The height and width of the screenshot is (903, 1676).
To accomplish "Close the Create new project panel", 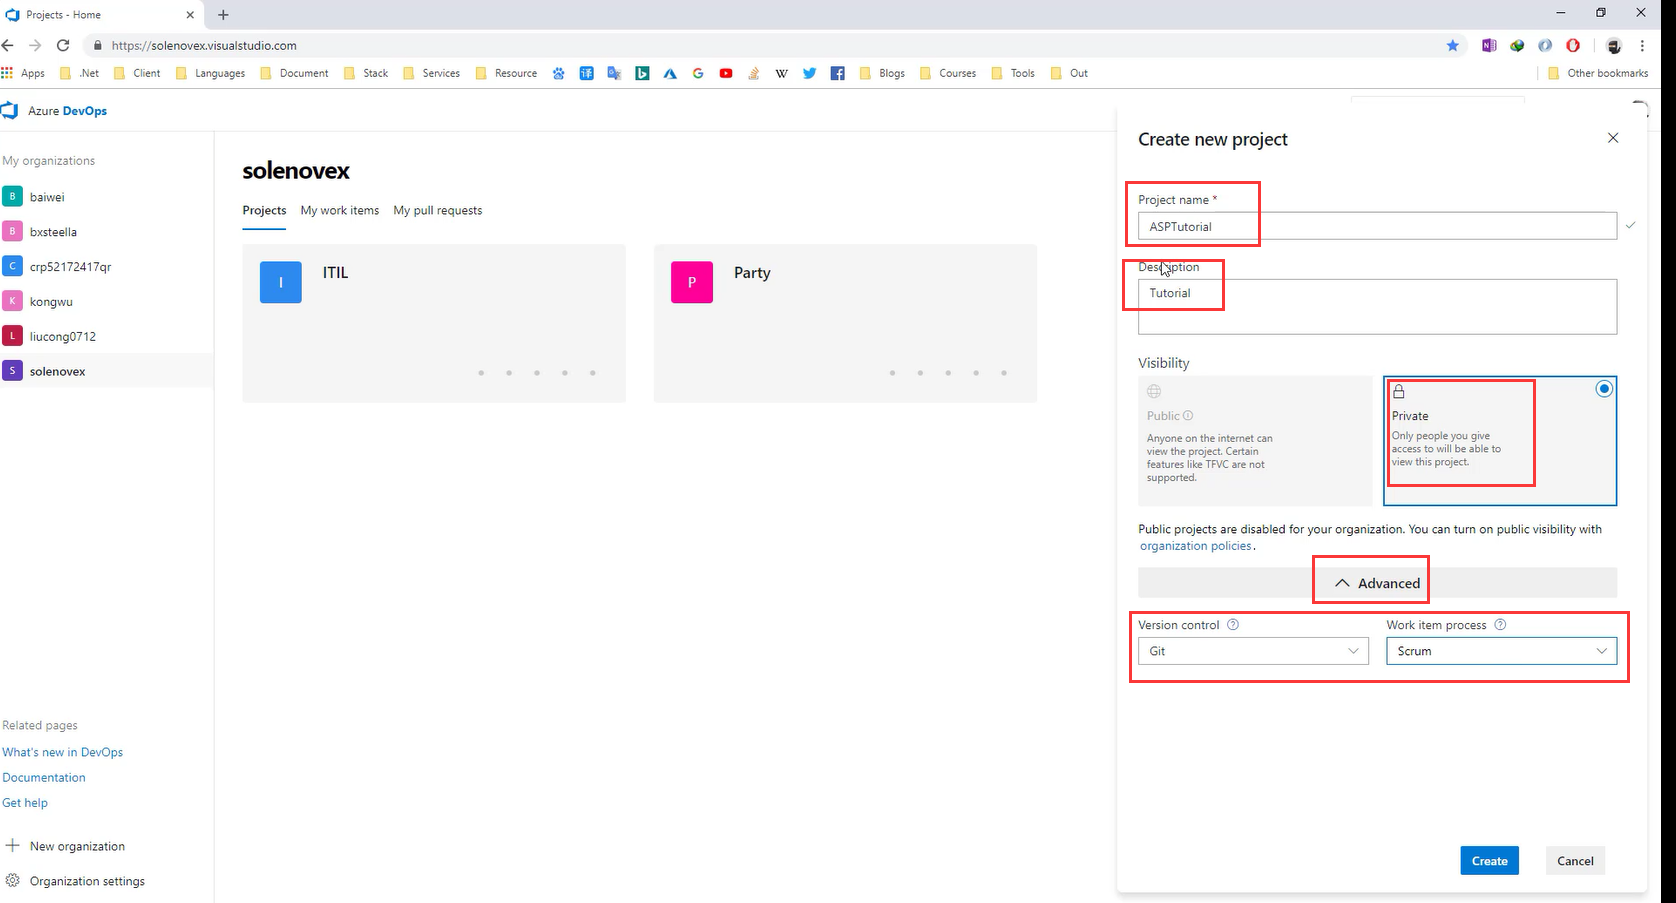I will [x=1613, y=138].
